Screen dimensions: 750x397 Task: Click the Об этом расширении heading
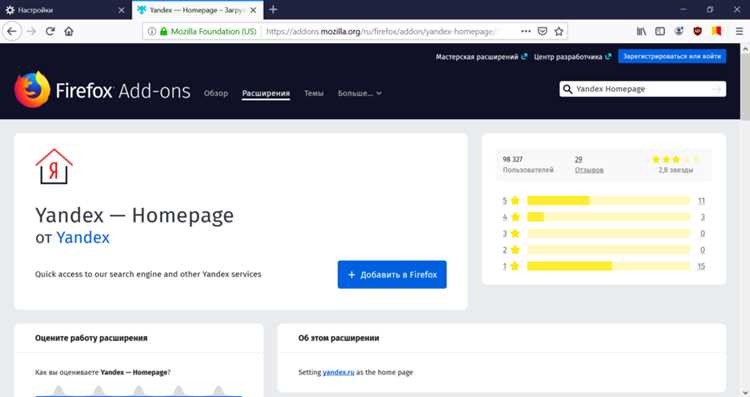tap(339, 338)
